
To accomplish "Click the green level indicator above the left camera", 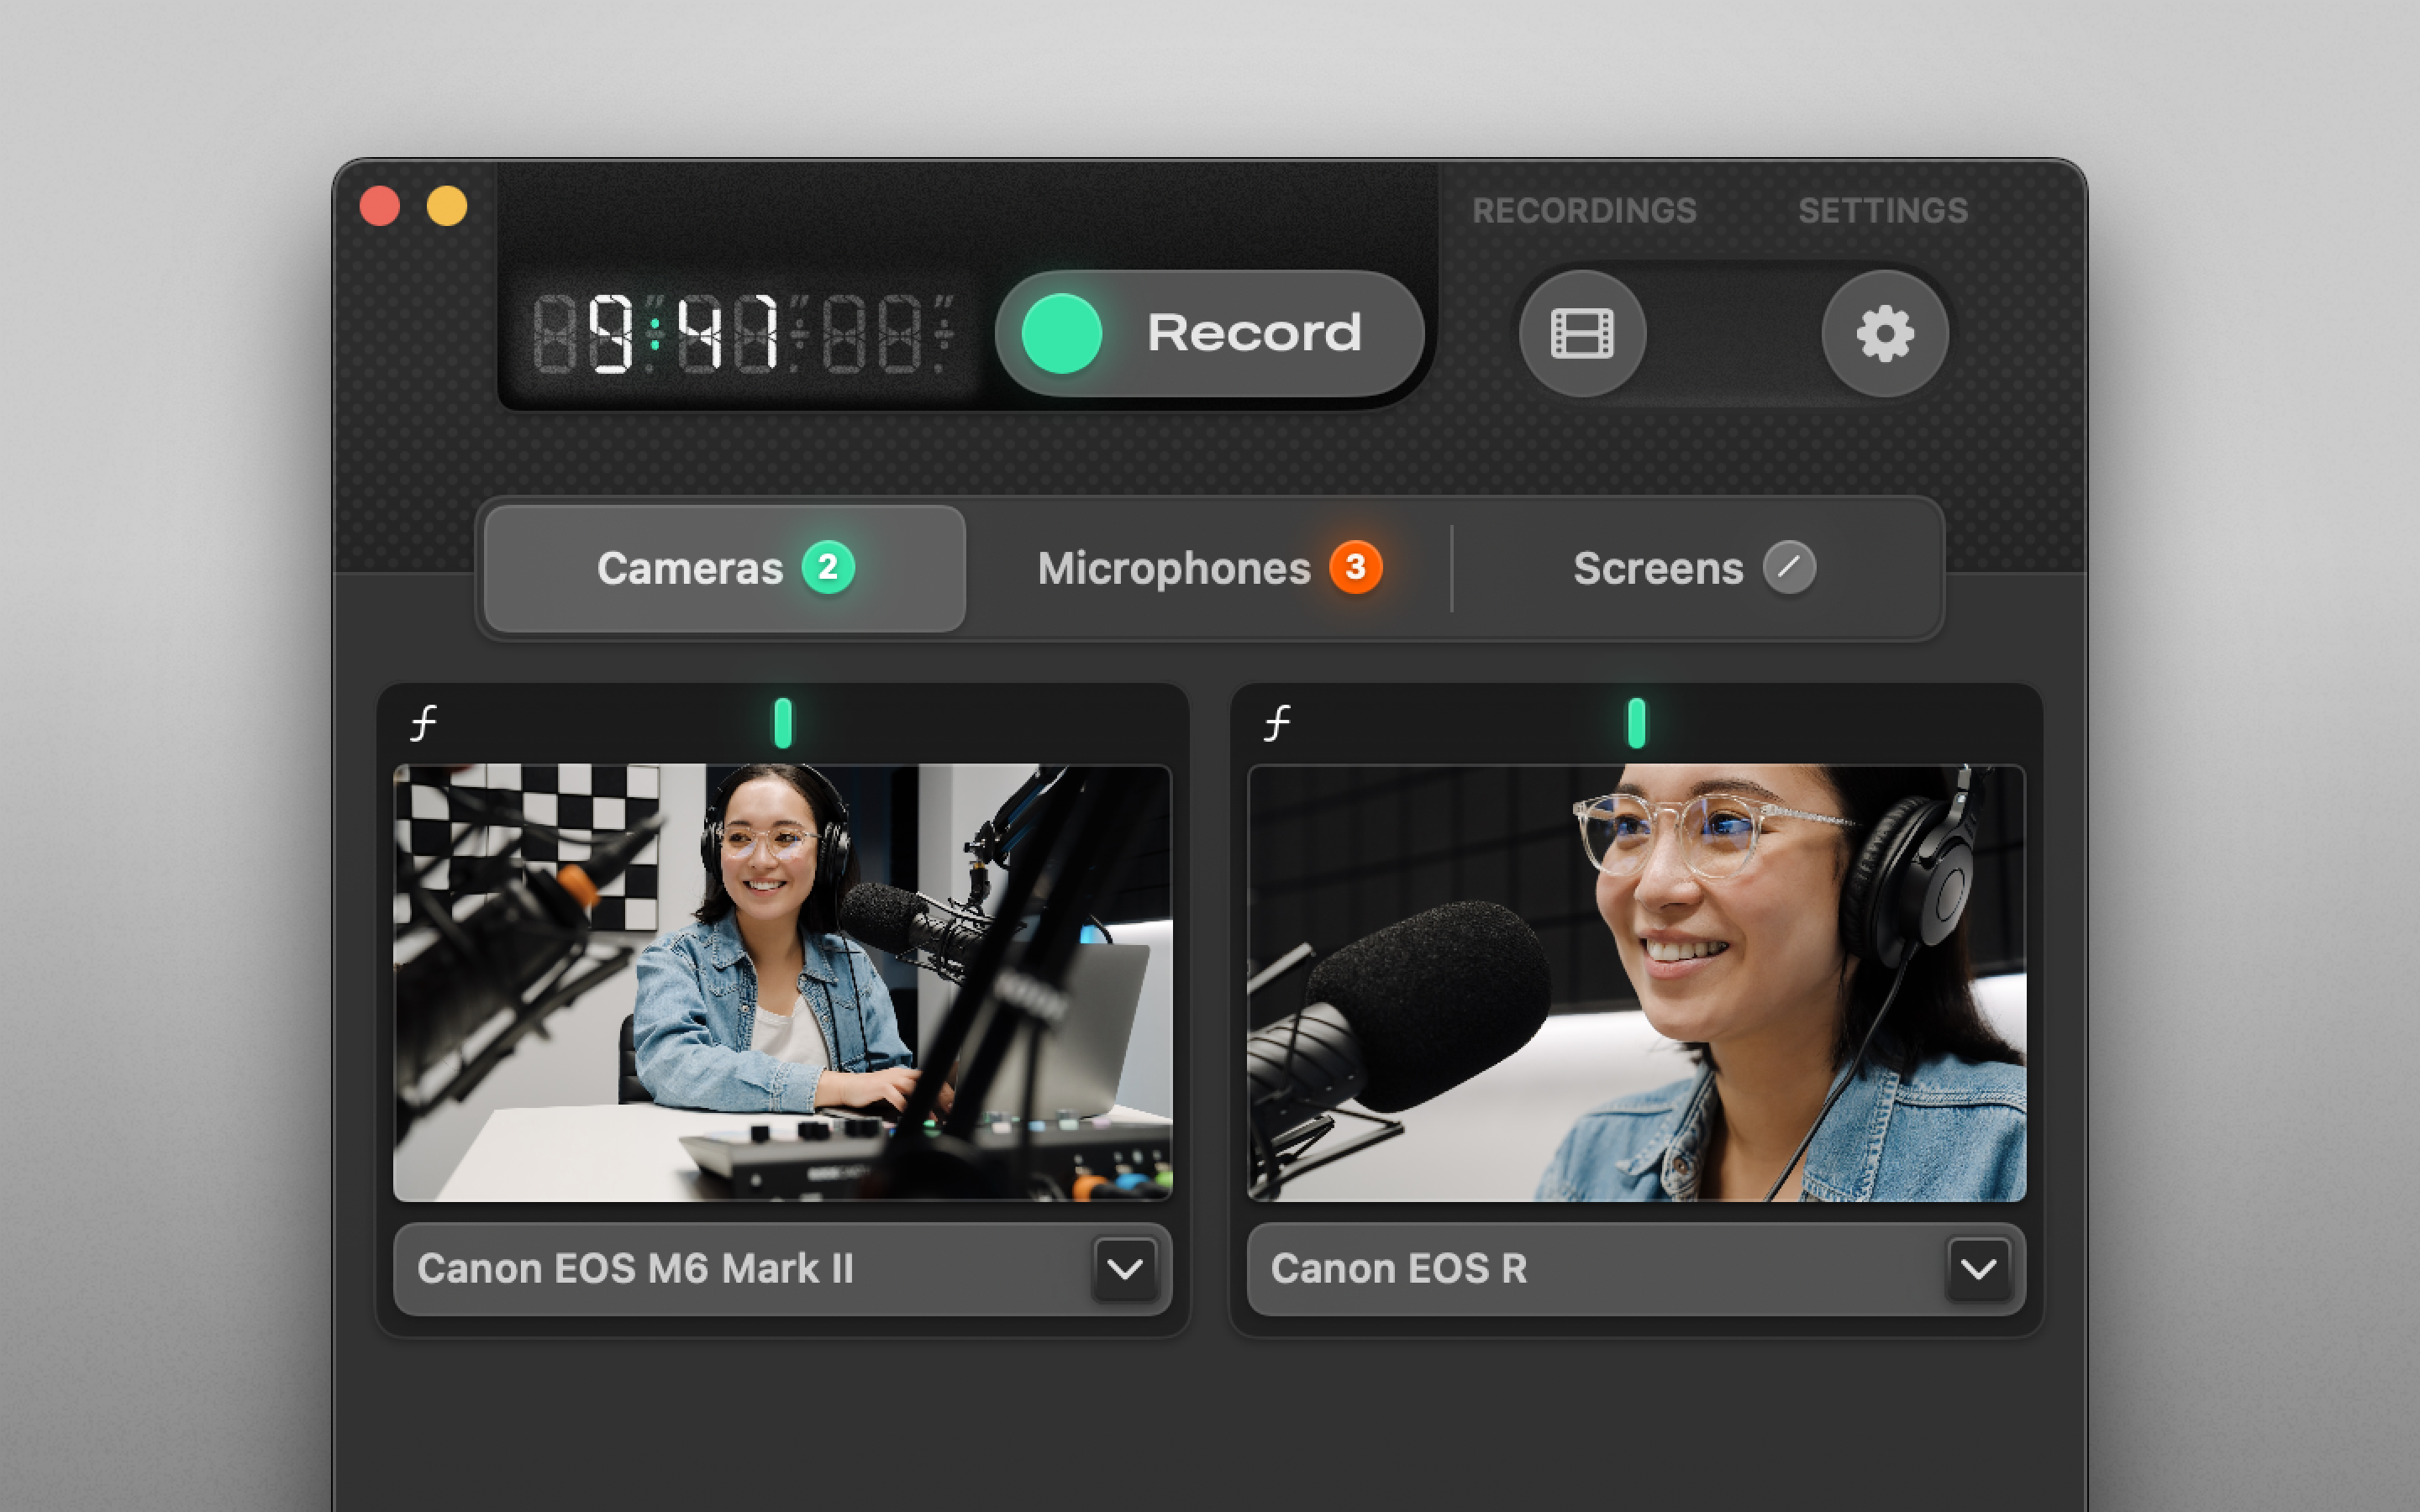I will (x=783, y=723).
